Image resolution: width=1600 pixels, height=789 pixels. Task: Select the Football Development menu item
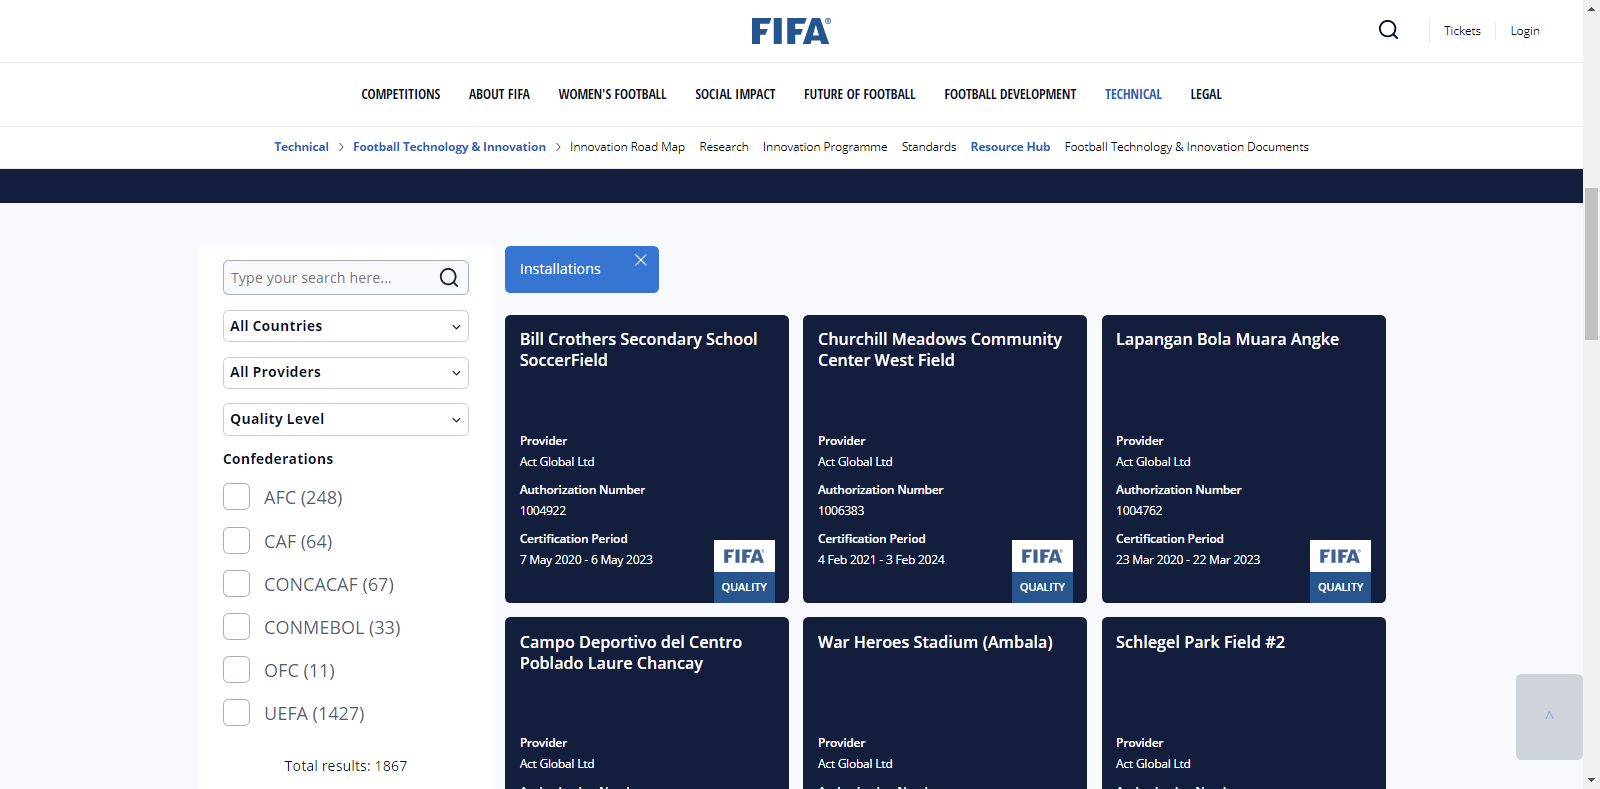[x=1010, y=94]
